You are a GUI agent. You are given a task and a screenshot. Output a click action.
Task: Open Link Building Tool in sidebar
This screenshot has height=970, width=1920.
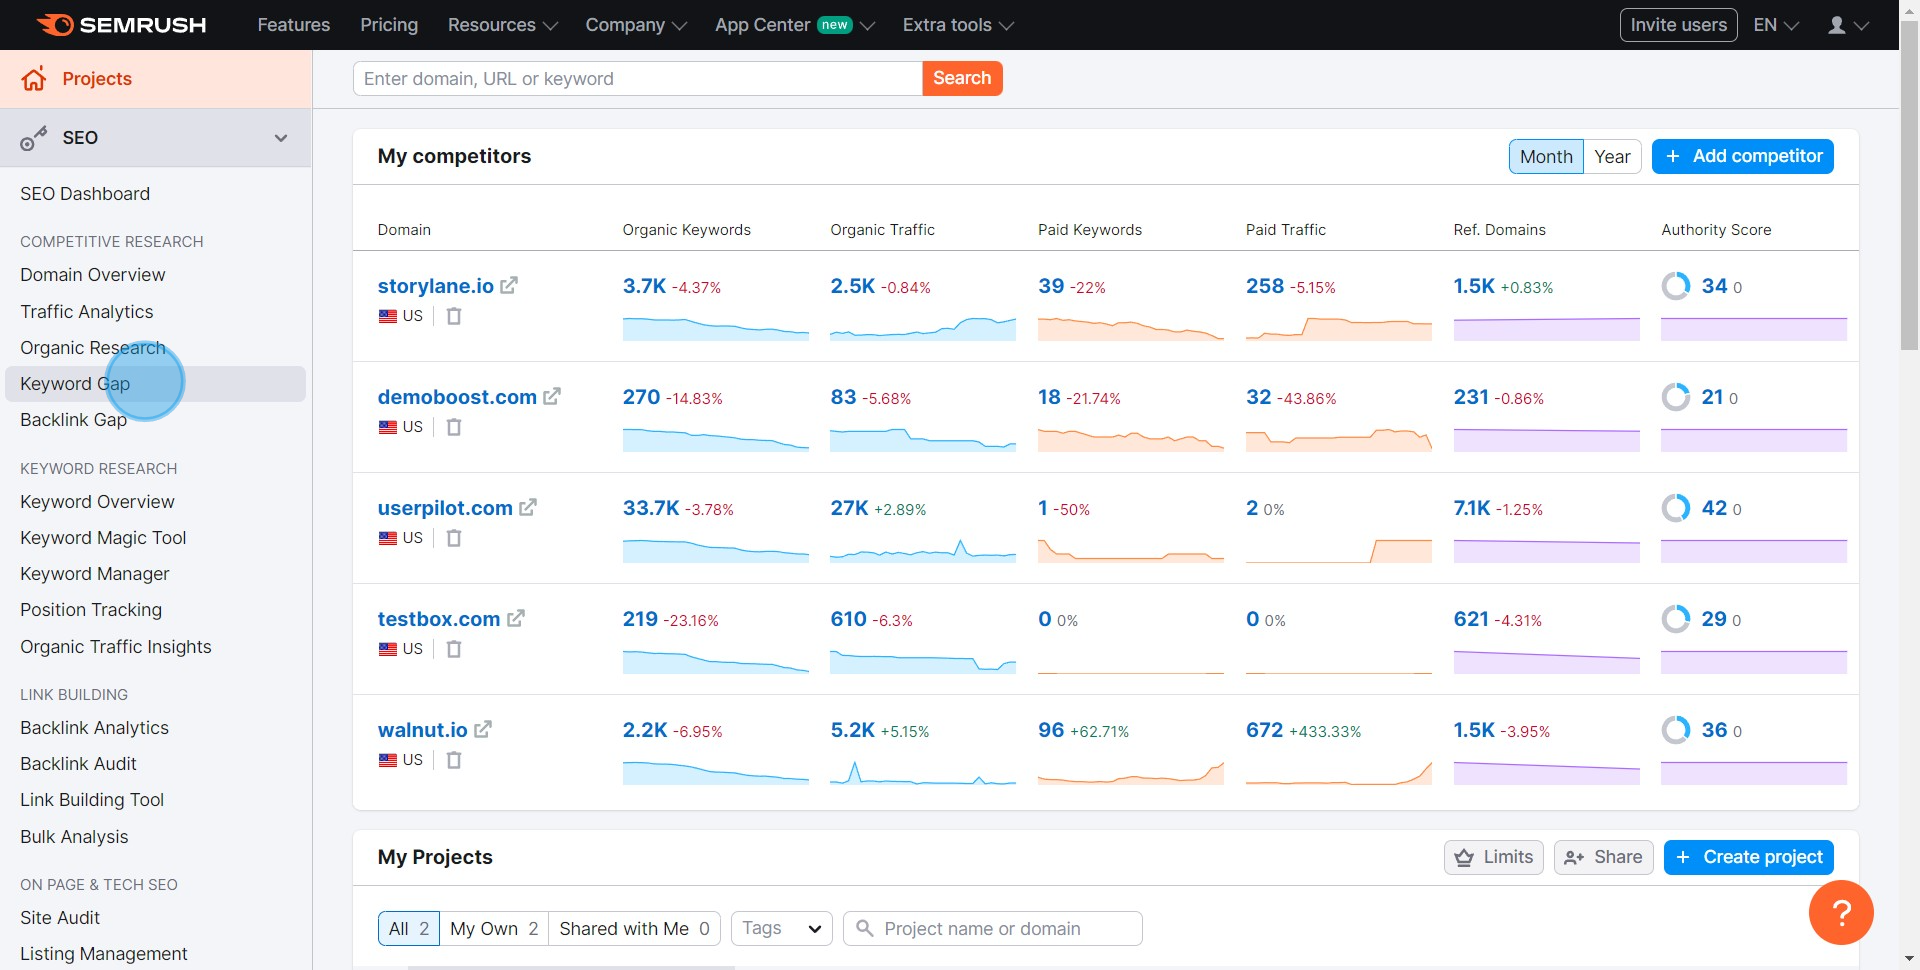coord(92,800)
